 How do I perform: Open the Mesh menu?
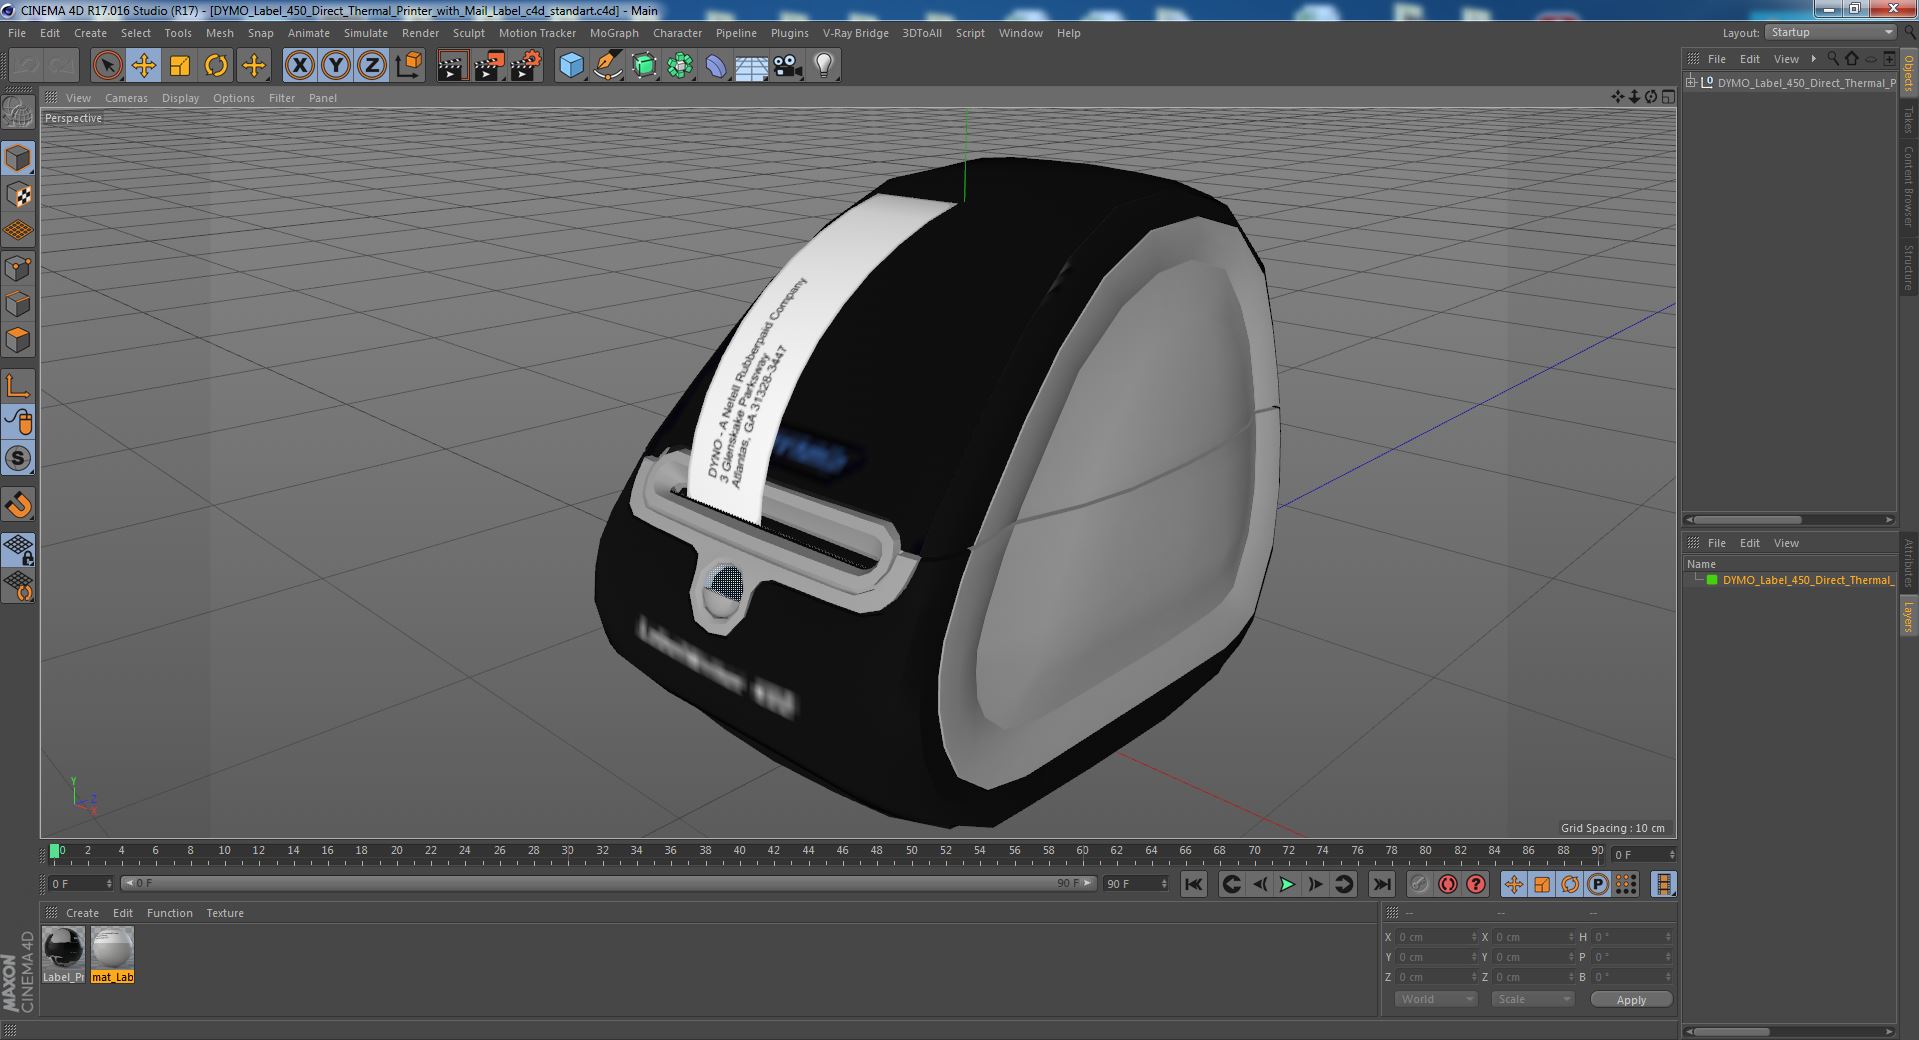coord(219,33)
